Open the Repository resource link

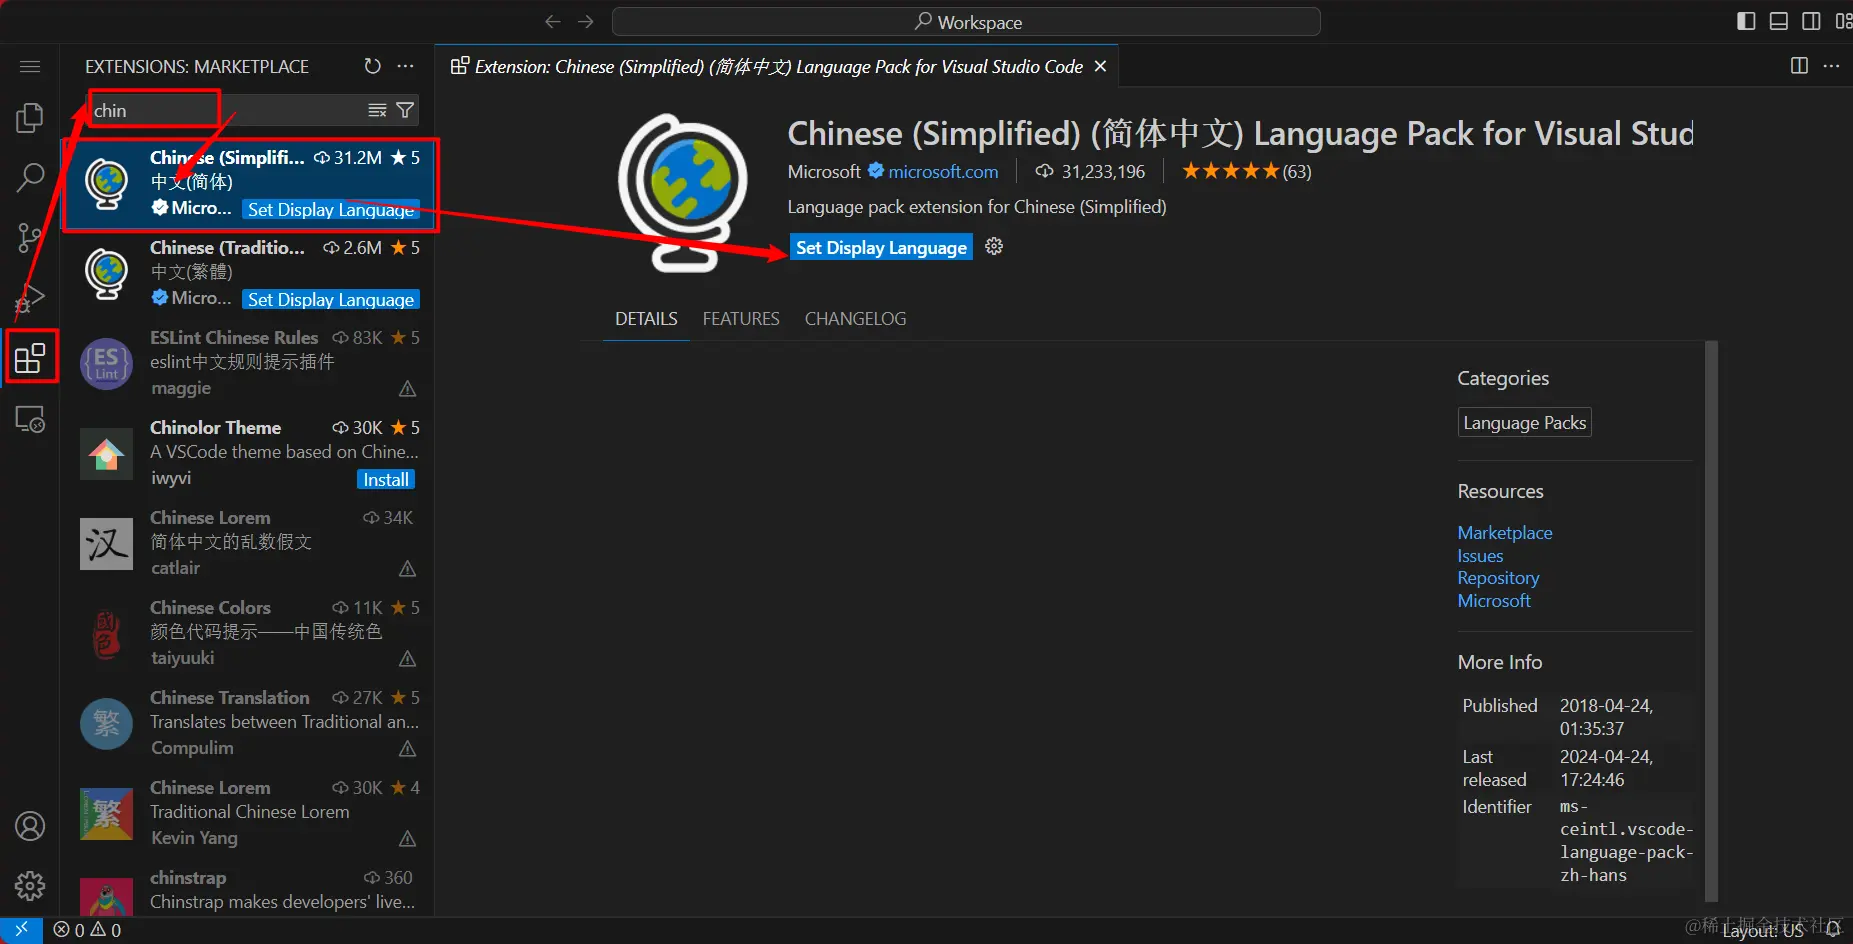click(1498, 578)
